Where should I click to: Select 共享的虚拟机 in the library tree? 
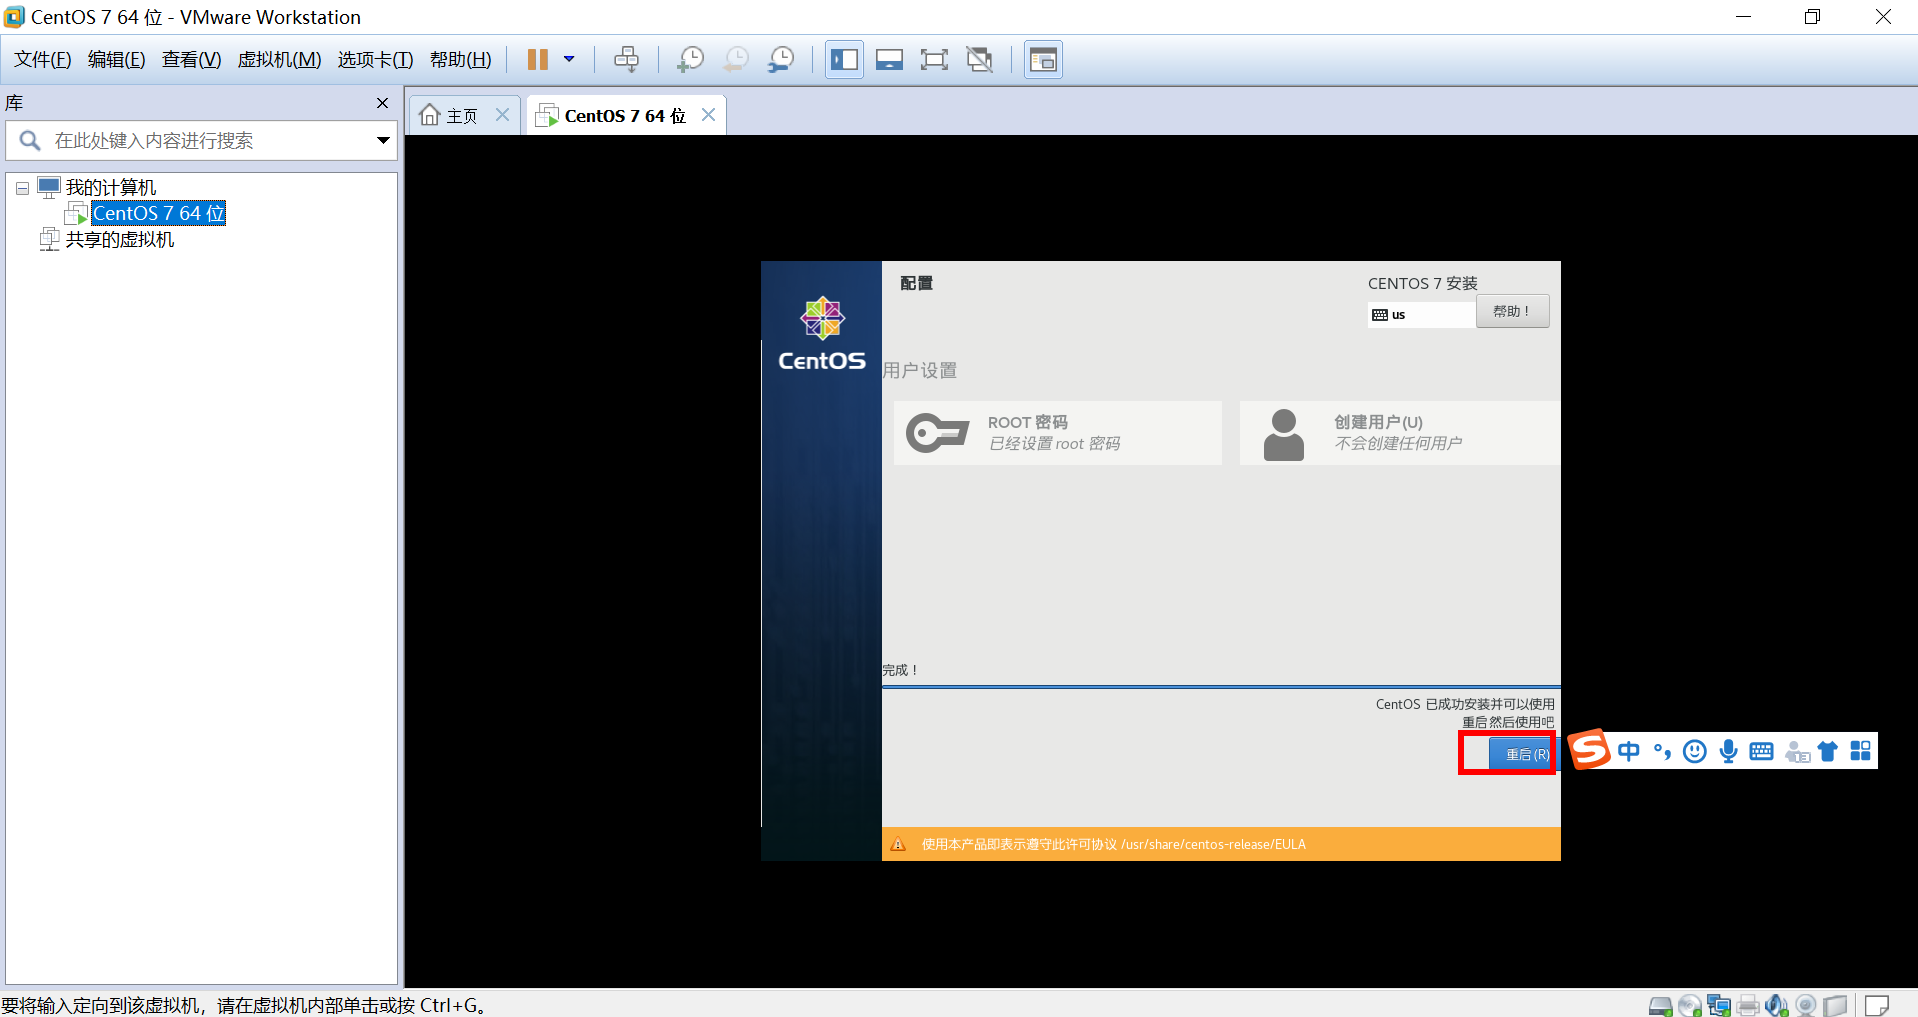[120, 240]
